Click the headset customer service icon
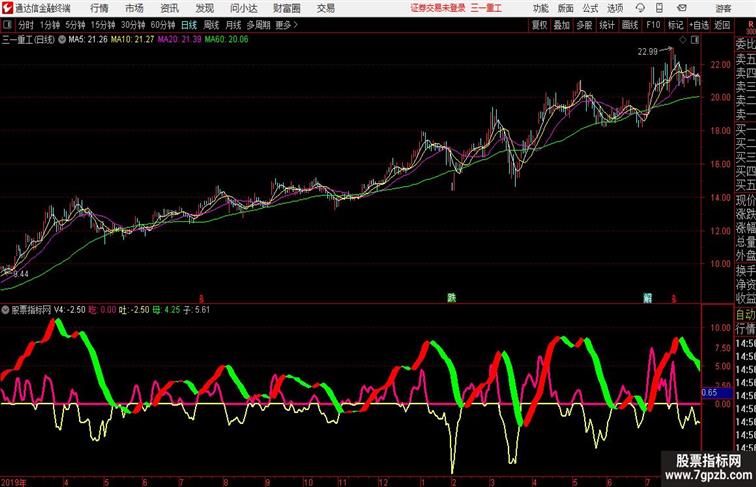The height and width of the screenshot is (487, 756). click(x=640, y=8)
